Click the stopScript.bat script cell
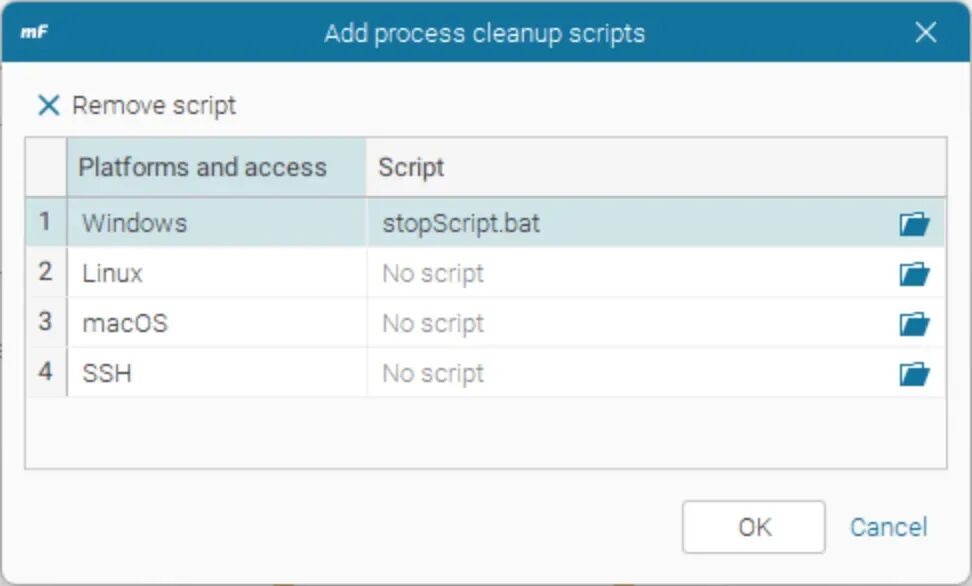 (x=461, y=223)
